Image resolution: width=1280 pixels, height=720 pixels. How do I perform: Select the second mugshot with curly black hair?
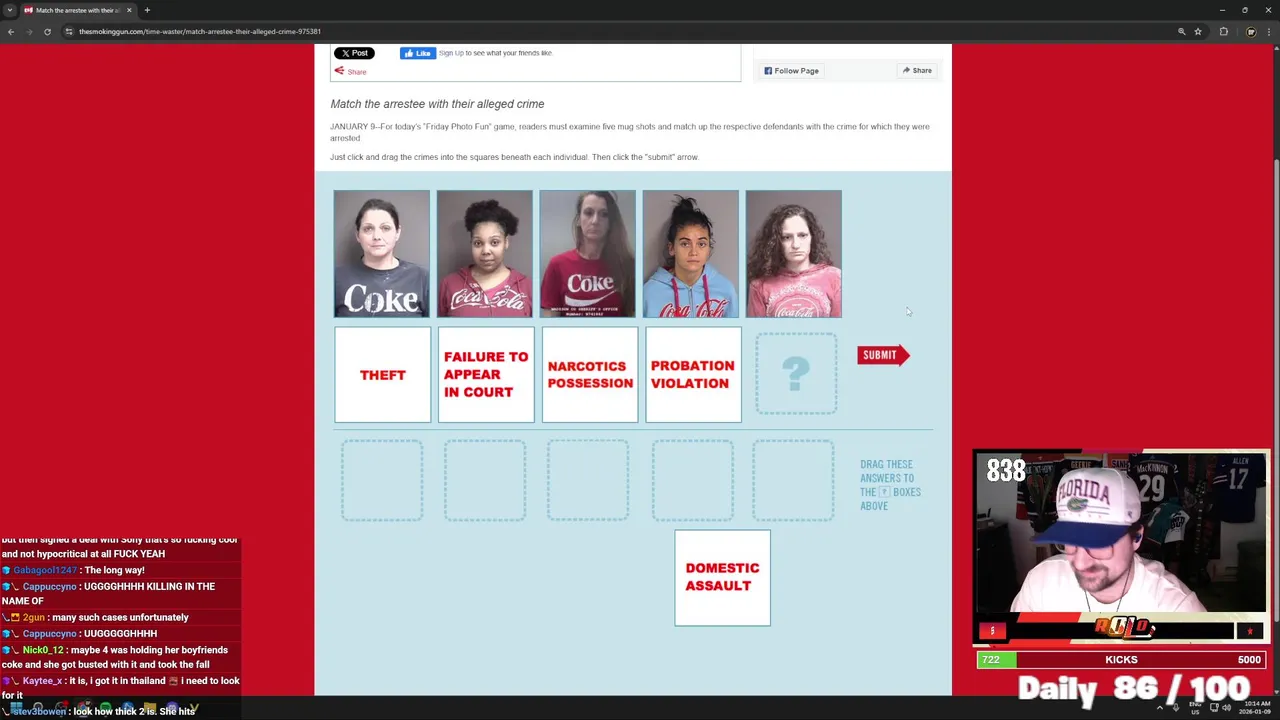coord(485,254)
